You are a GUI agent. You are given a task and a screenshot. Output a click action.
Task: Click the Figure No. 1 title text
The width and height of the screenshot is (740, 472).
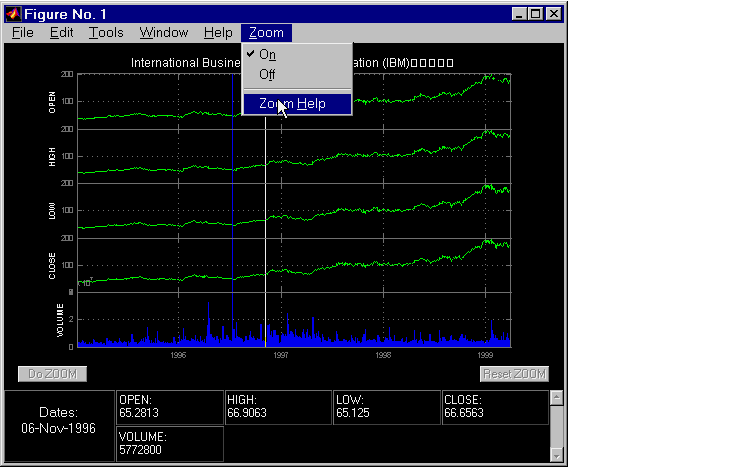click(x=65, y=14)
